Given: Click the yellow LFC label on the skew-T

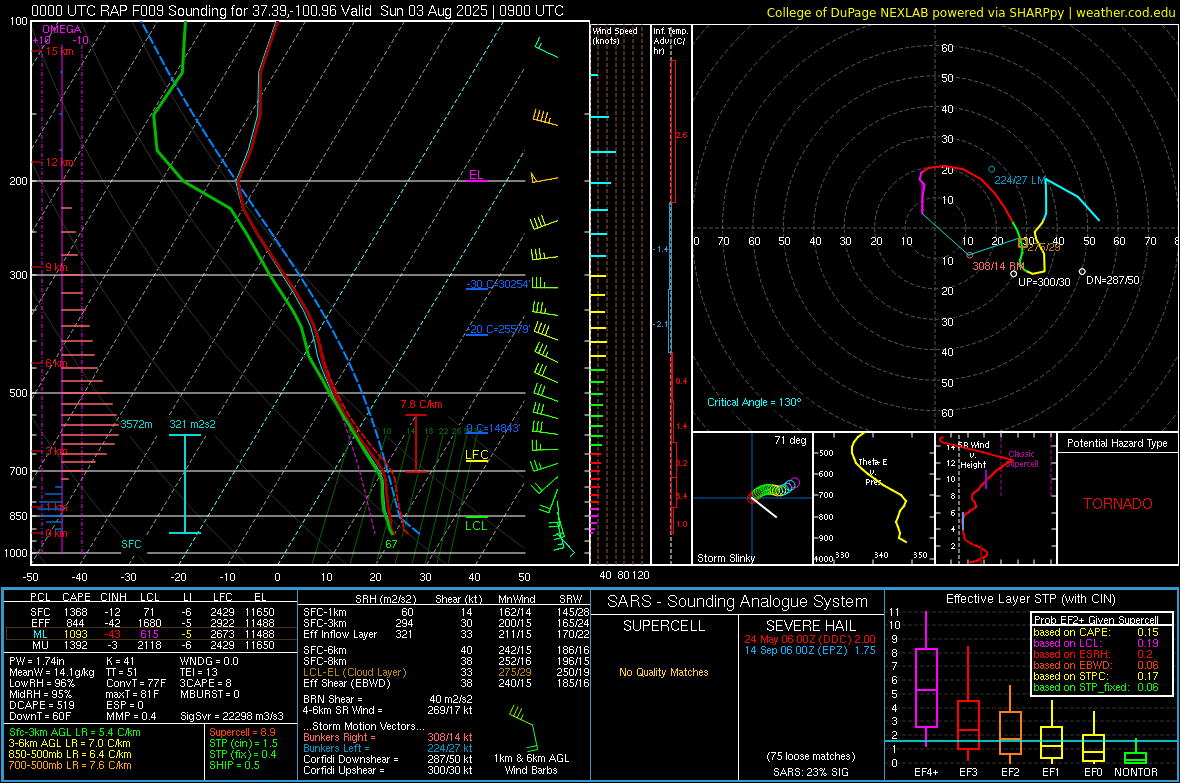Looking at the screenshot, I should pos(476,455).
